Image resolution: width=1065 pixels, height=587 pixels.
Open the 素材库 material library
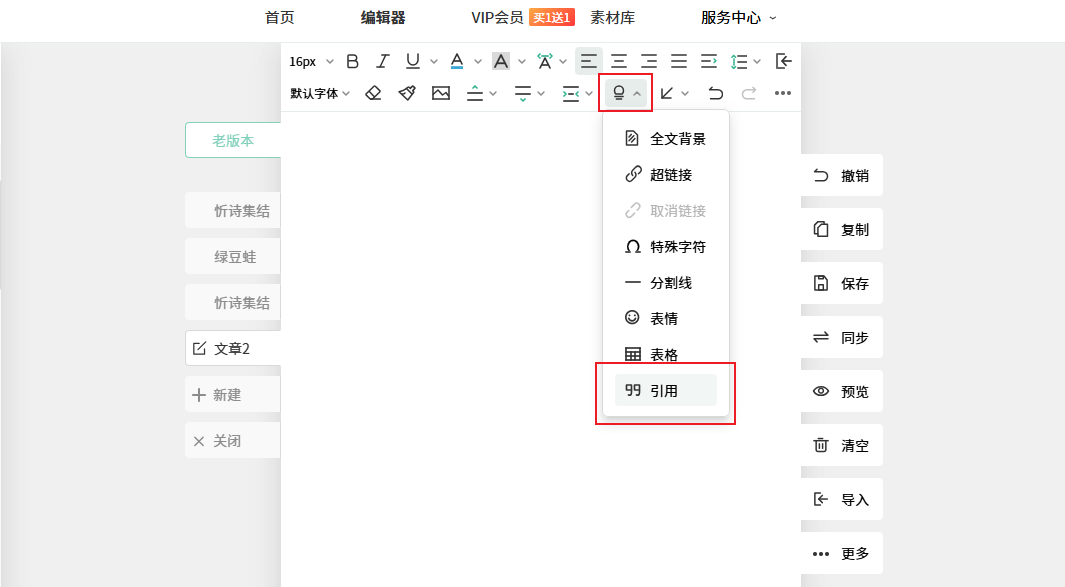pos(613,18)
